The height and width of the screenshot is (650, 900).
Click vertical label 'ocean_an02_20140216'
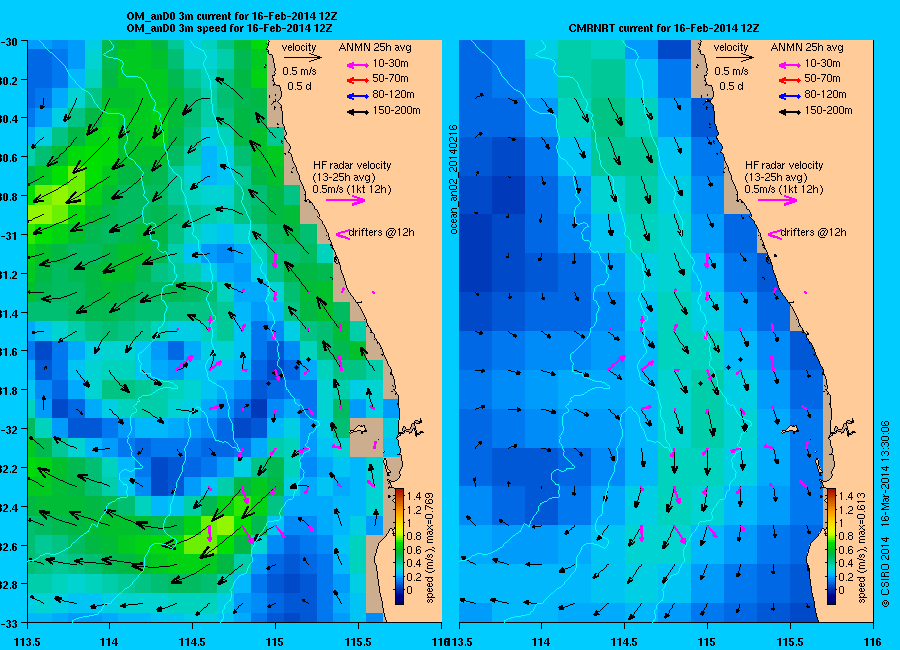(x=453, y=179)
